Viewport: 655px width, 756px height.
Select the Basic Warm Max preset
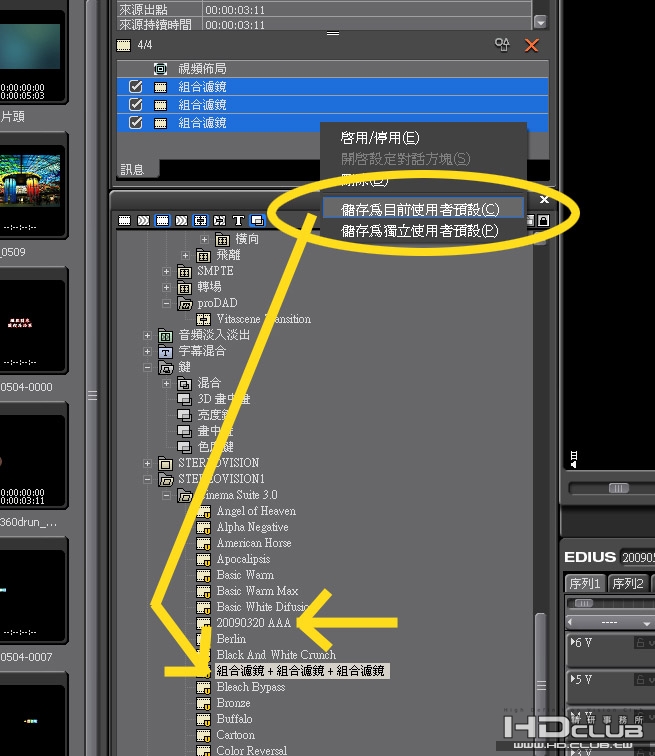click(x=257, y=591)
